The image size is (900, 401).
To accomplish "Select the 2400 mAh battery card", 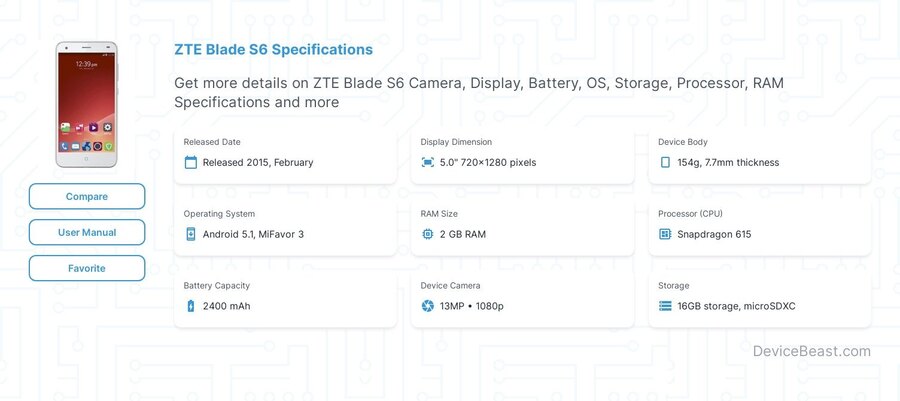I will (x=285, y=301).
